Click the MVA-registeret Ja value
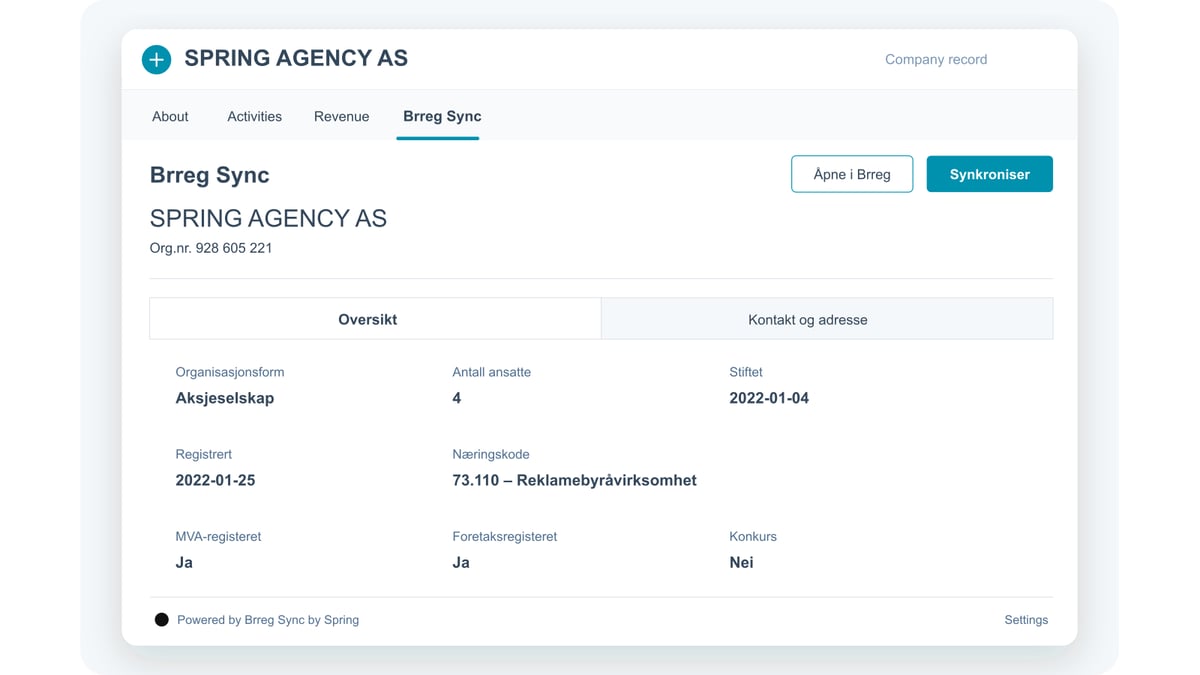1200x675 pixels. 184,562
